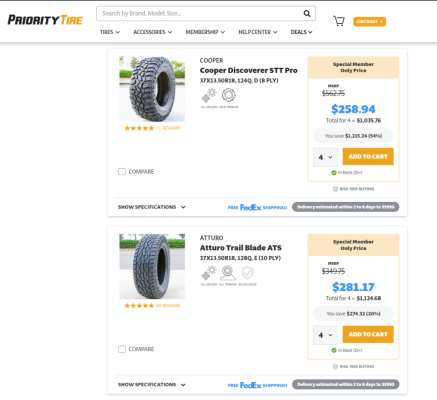437x400 pixels.
Task: Click the search magnifier icon
Action: coord(307,13)
